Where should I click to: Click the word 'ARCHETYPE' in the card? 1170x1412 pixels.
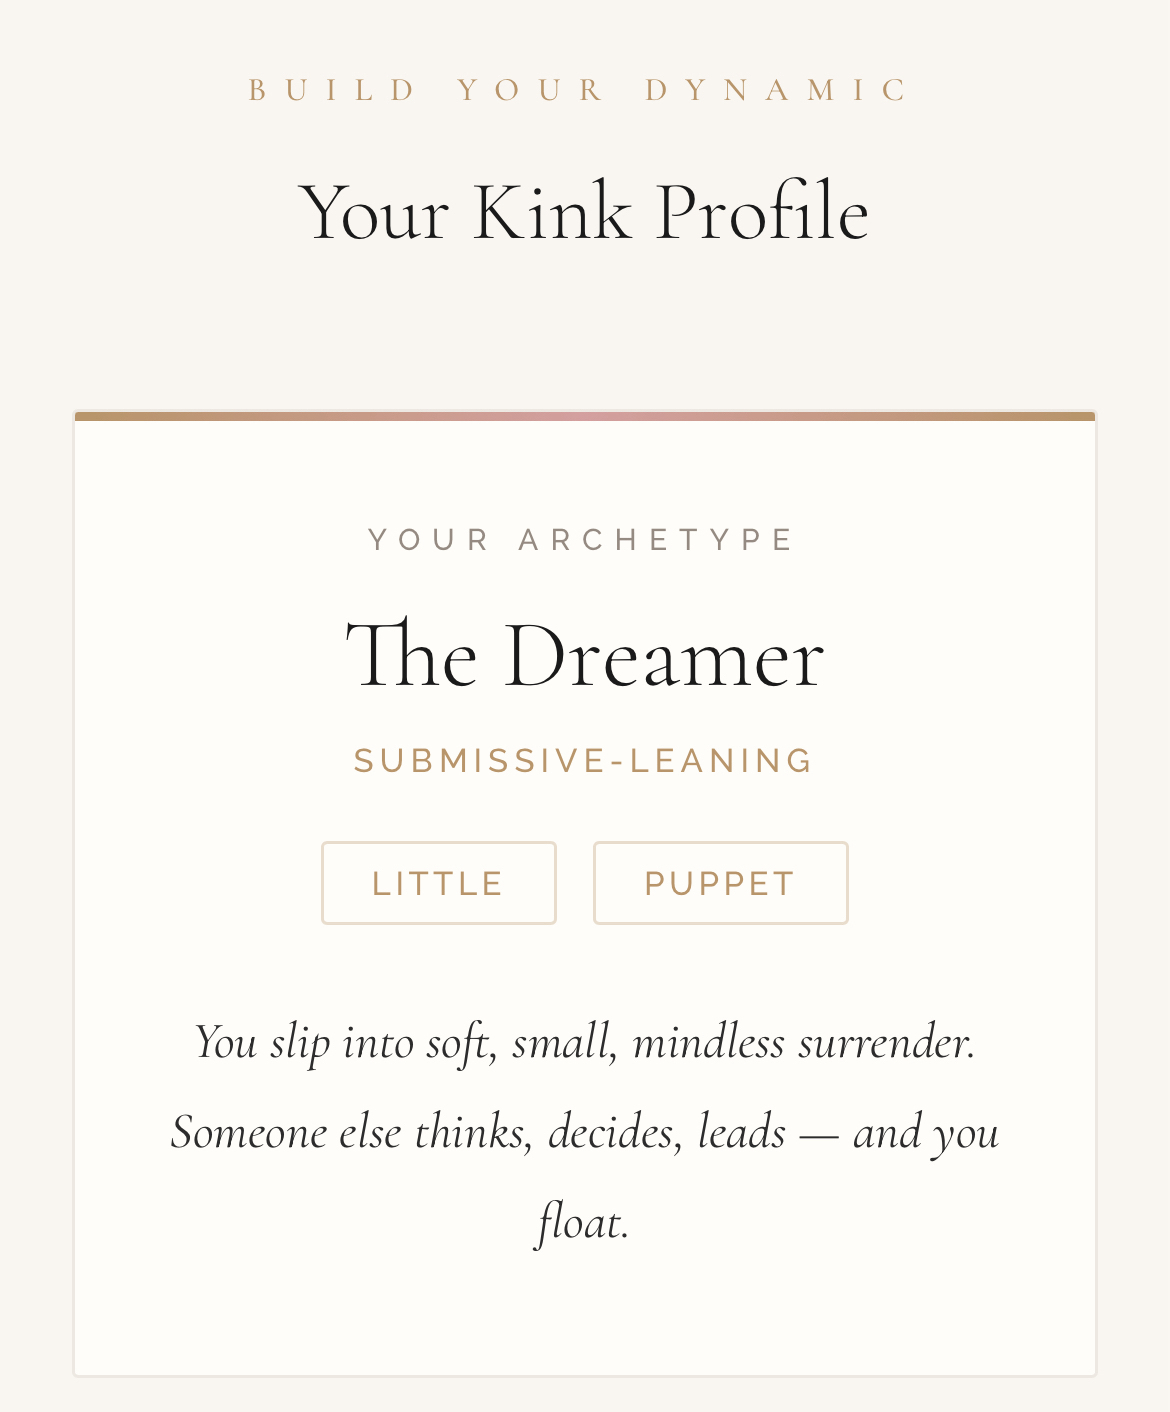click(657, 540)
